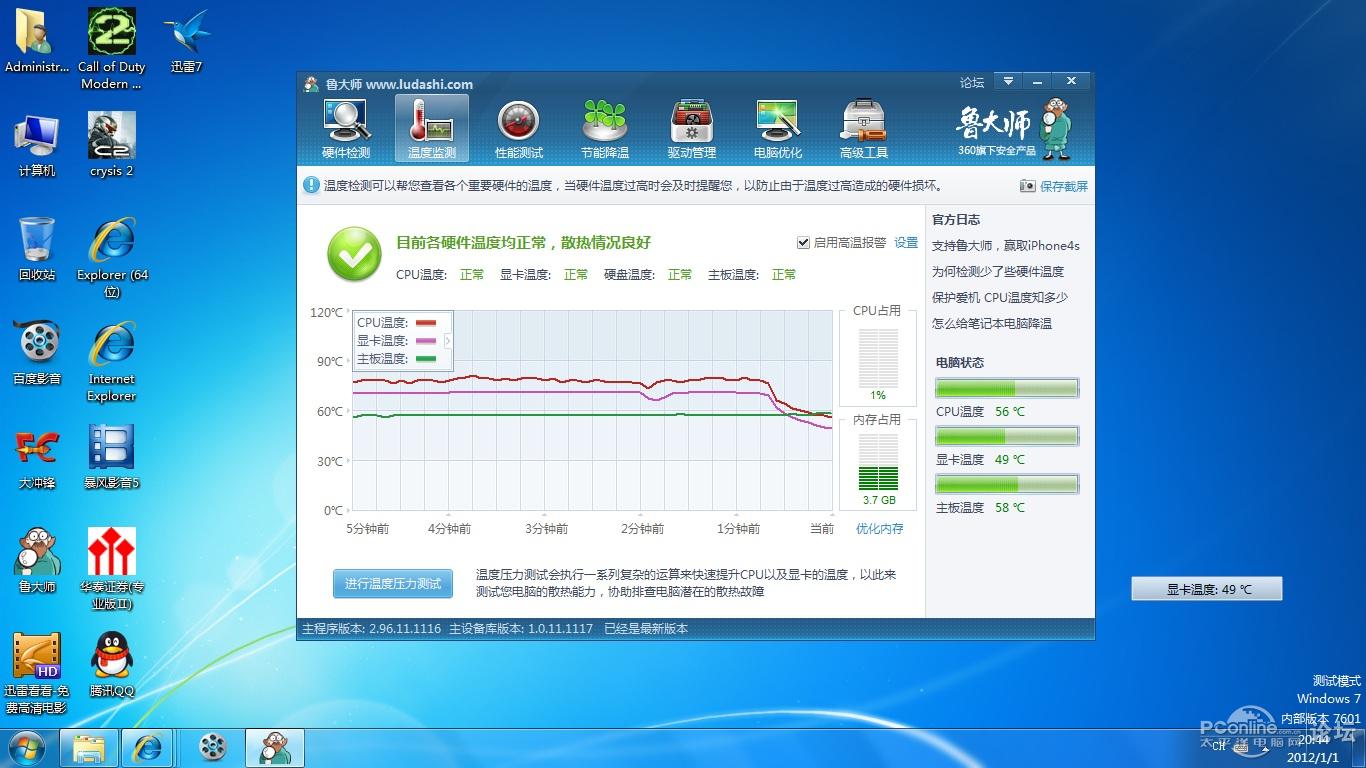The height and width of the screenshot is (768, 1366).
Task: Toggle the 启用高温报警 checkbox
Action: (803, 243)
